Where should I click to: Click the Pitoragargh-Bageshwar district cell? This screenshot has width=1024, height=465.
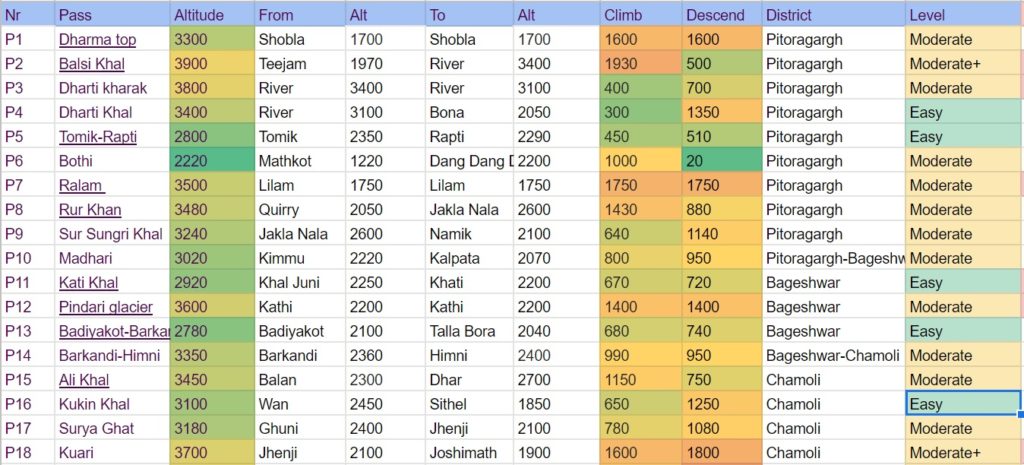[x=833, y=259]
